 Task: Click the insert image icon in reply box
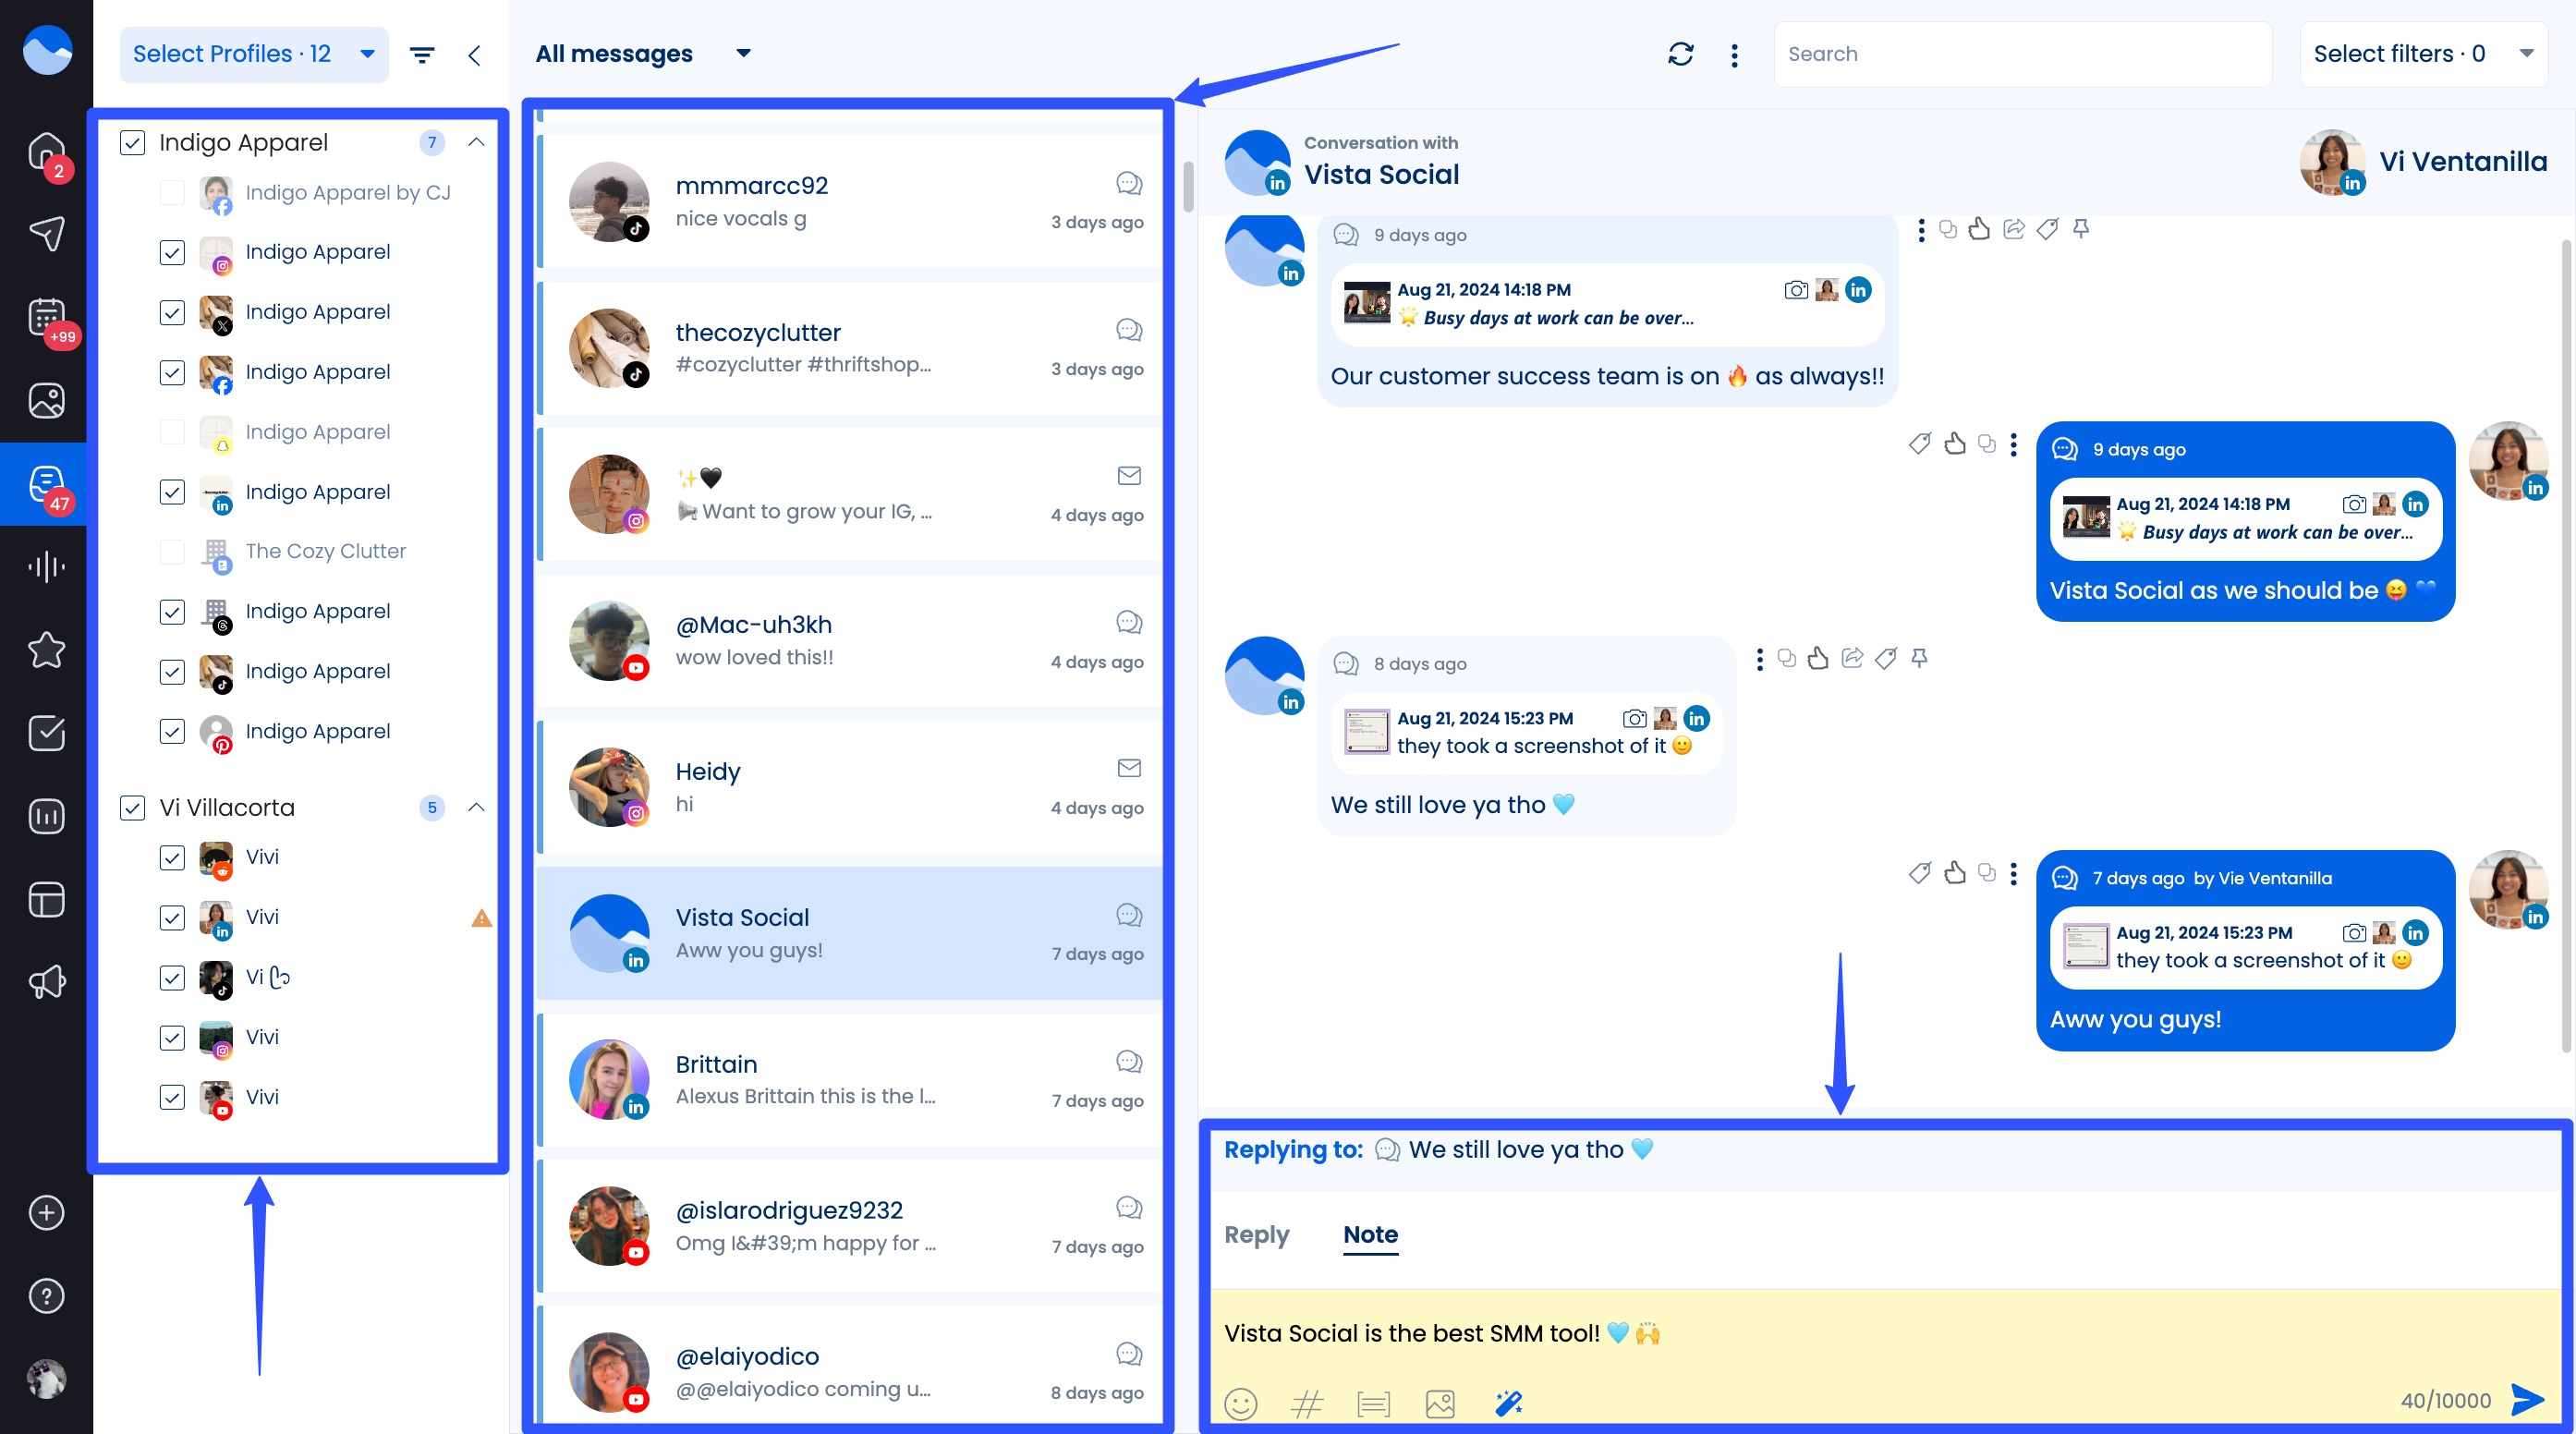1440,1403
